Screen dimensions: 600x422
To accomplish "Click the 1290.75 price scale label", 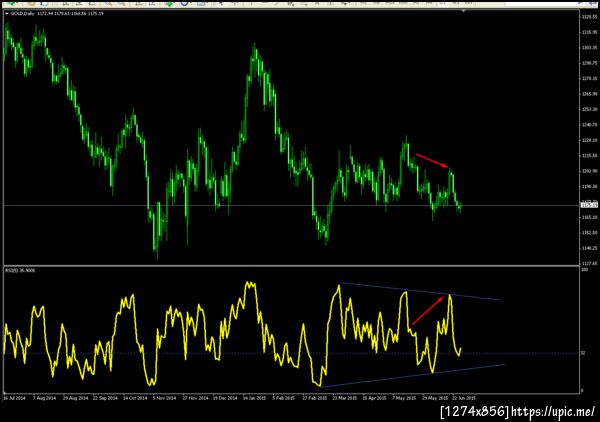I will tap(589, 63).
